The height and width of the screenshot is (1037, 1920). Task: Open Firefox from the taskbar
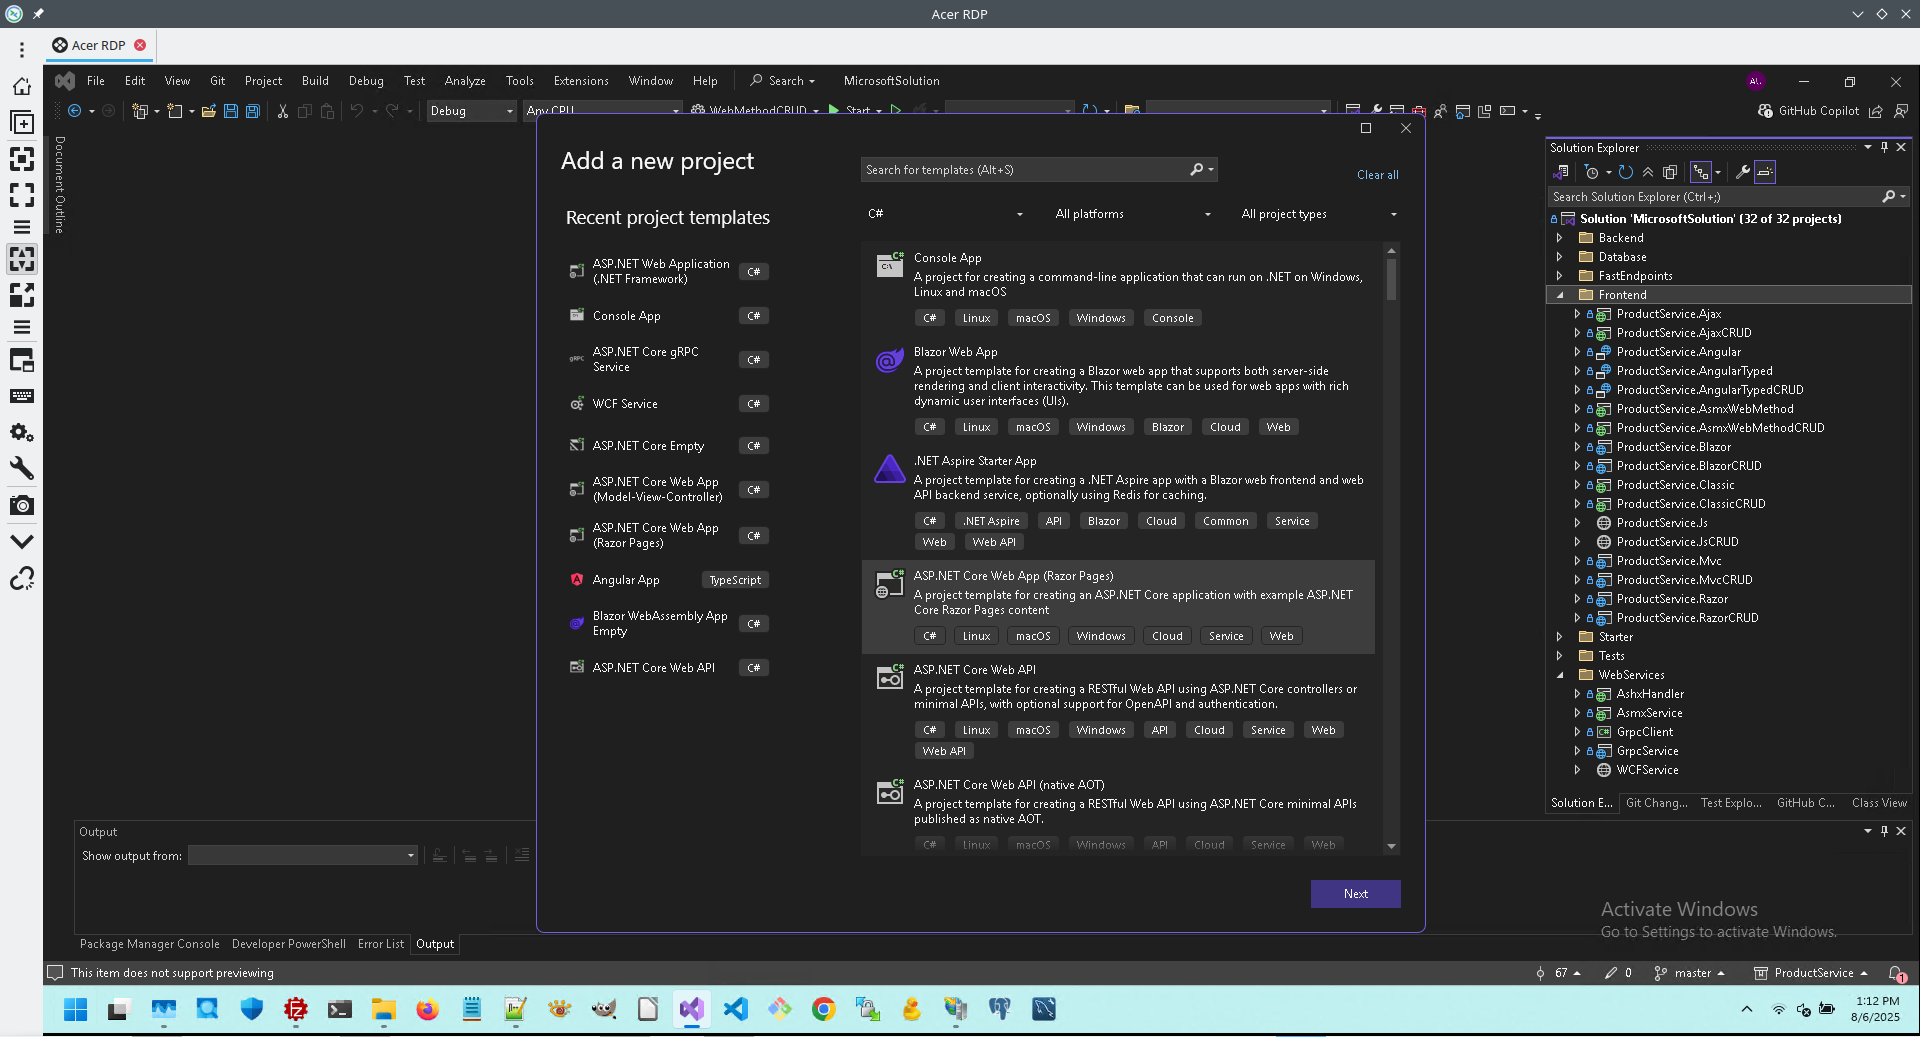(427, 1009)
